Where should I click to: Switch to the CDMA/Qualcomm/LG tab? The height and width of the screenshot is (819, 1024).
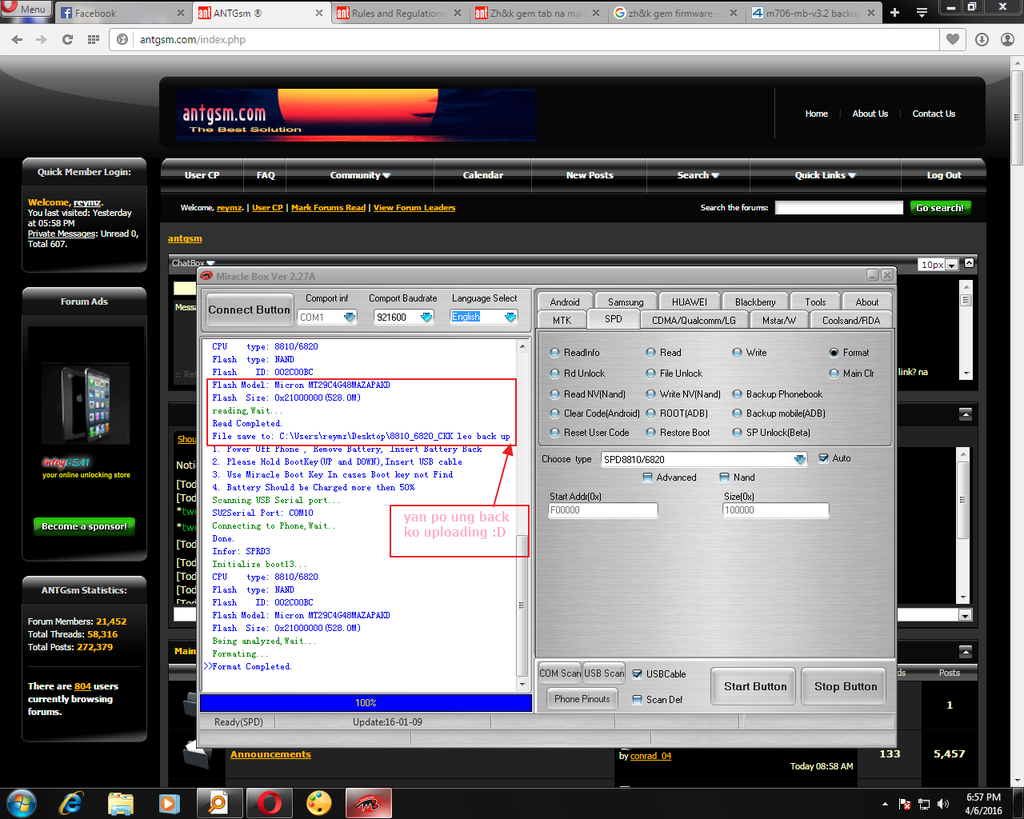[x=694, y=320]
